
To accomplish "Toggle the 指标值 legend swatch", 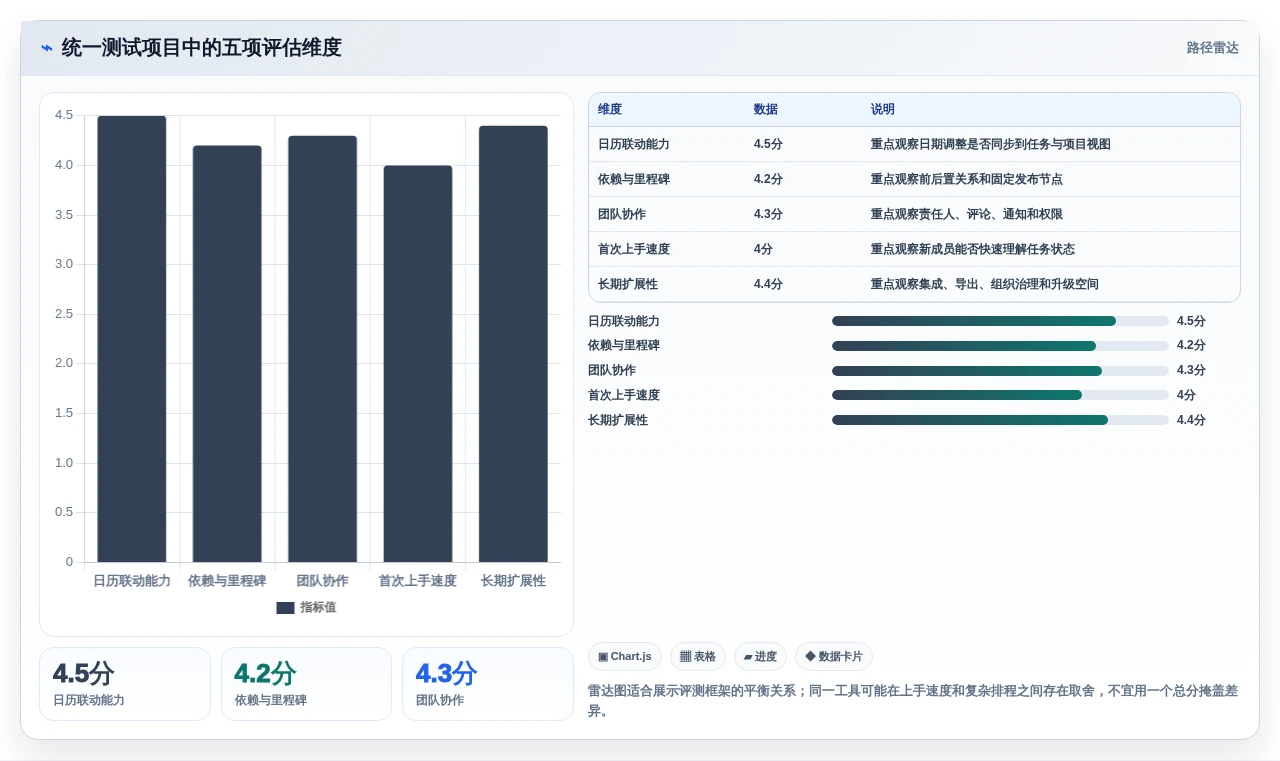I will coord(285,608).
